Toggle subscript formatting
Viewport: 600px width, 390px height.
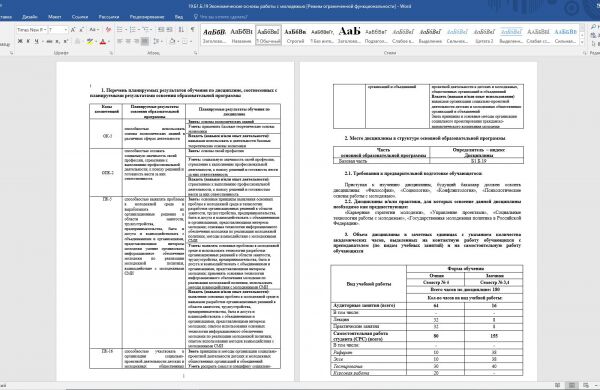click(x=57, y=41)
